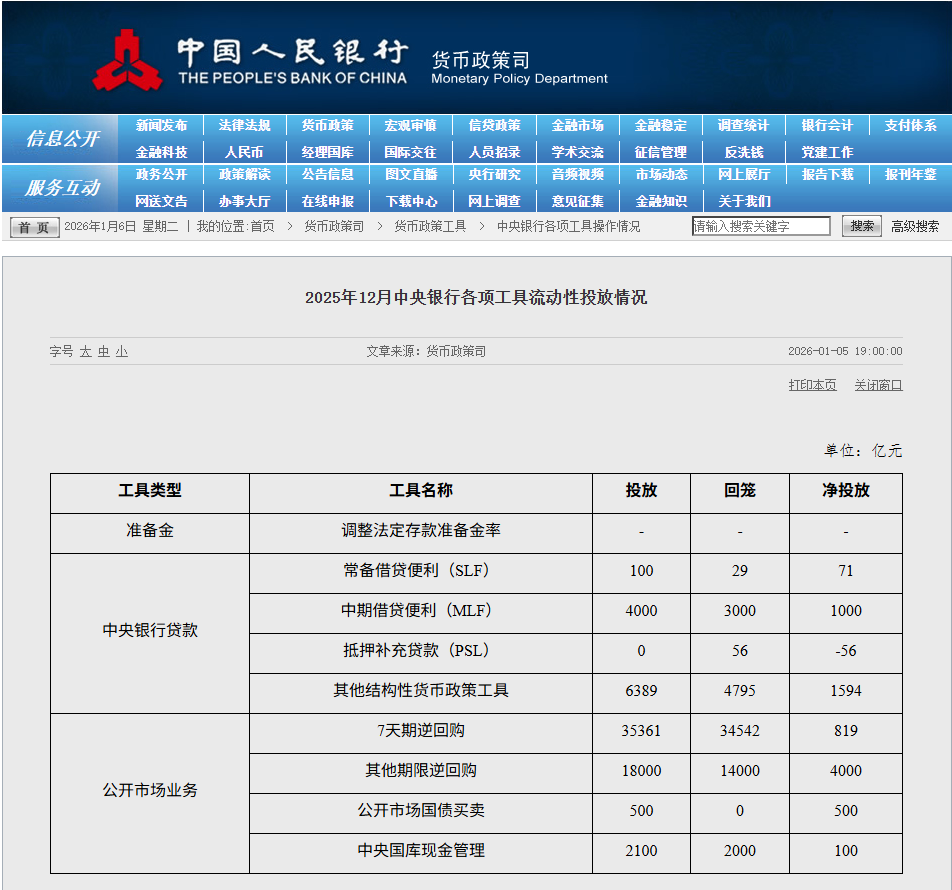
Task: Click 货币政策司 breadcrumb link
Action: (x=334, y=226)
